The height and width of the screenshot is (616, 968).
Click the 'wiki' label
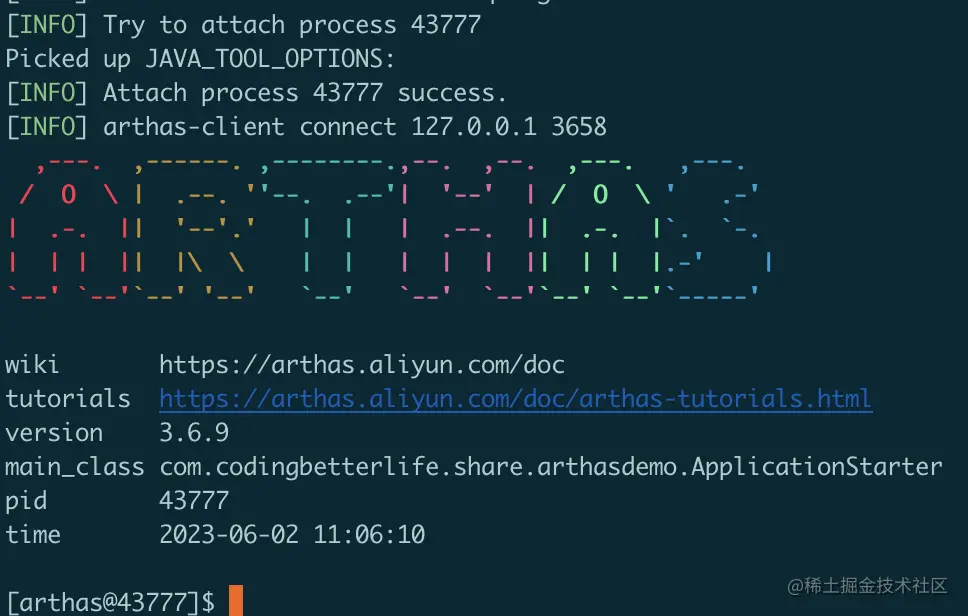pyautogui.click(x=32, y=365)
